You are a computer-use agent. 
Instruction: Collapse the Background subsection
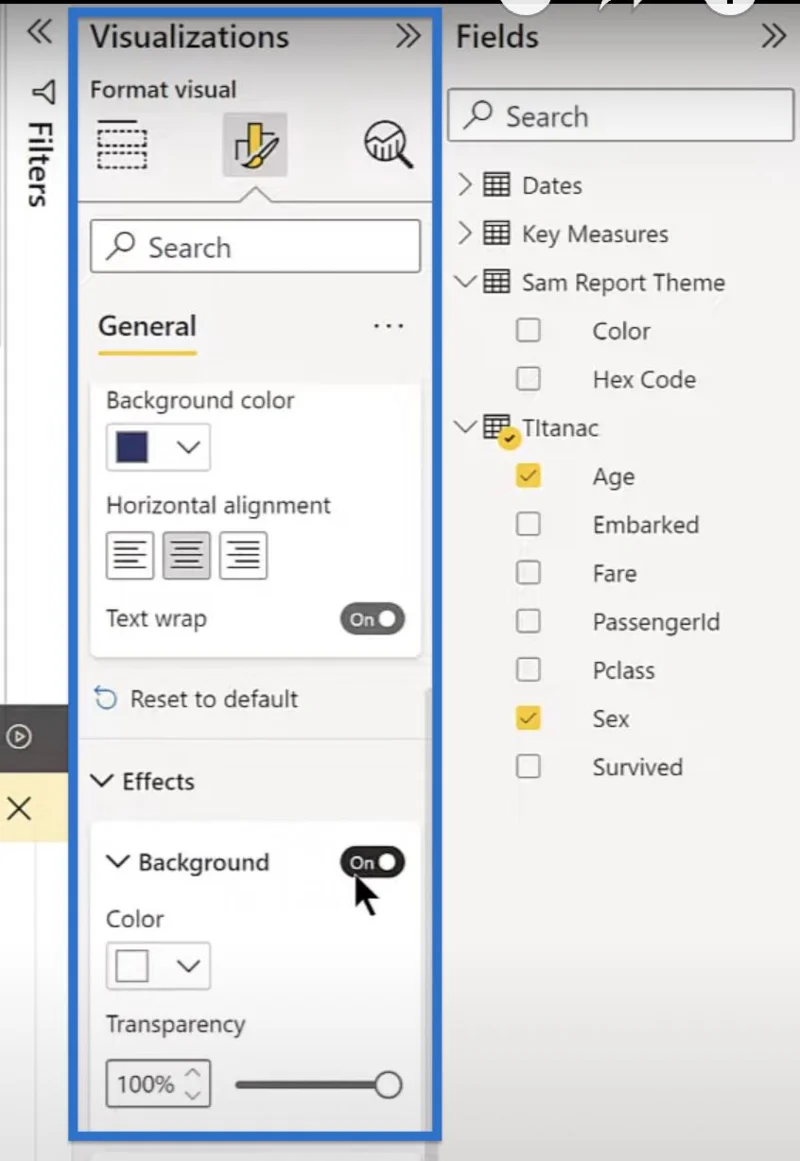pyautogui.click(x=118, y=862)
